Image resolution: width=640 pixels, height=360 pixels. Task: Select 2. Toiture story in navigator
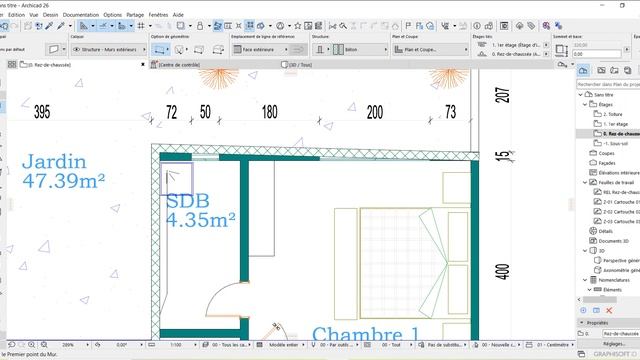pyautogui.click(x=613, y=114)
